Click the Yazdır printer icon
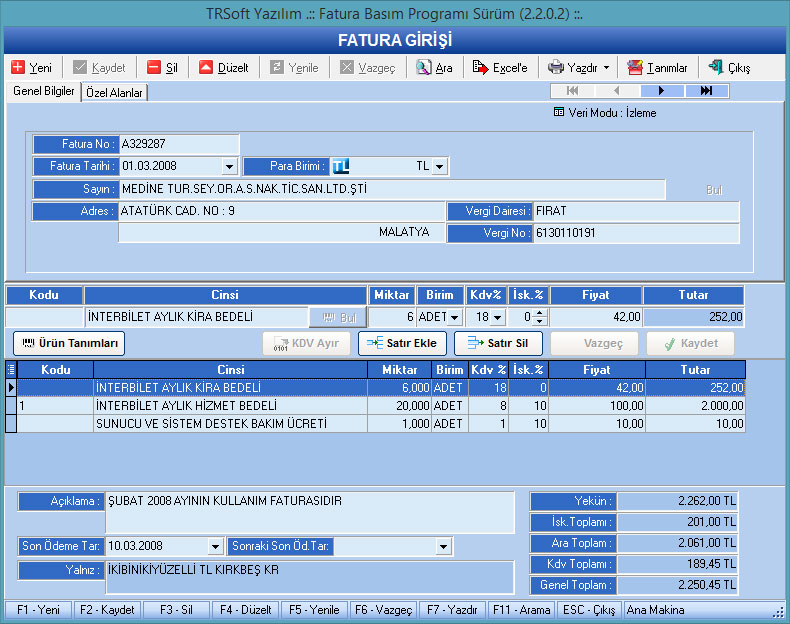Viewport: 790px width, 624px height. pyautogui.click(x=555, y=67)
